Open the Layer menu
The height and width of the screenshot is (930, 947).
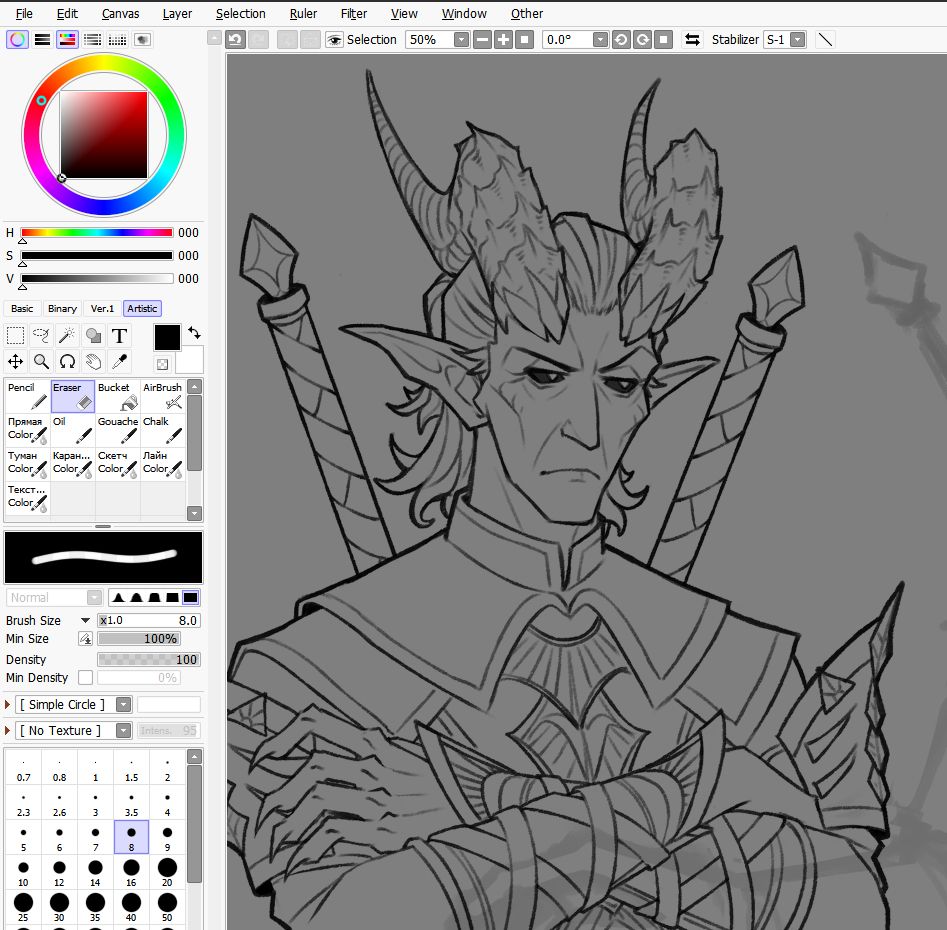coord(177,13)
